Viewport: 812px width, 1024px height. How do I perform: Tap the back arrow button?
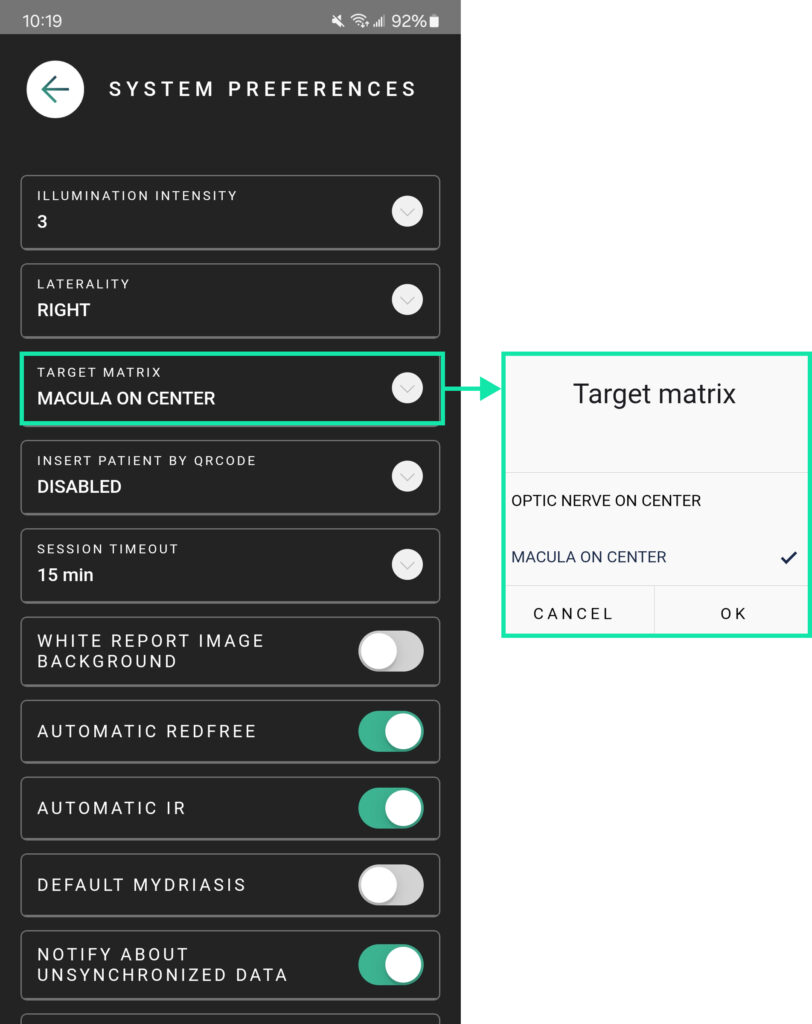pyautogui.click(x=55, y=89)
